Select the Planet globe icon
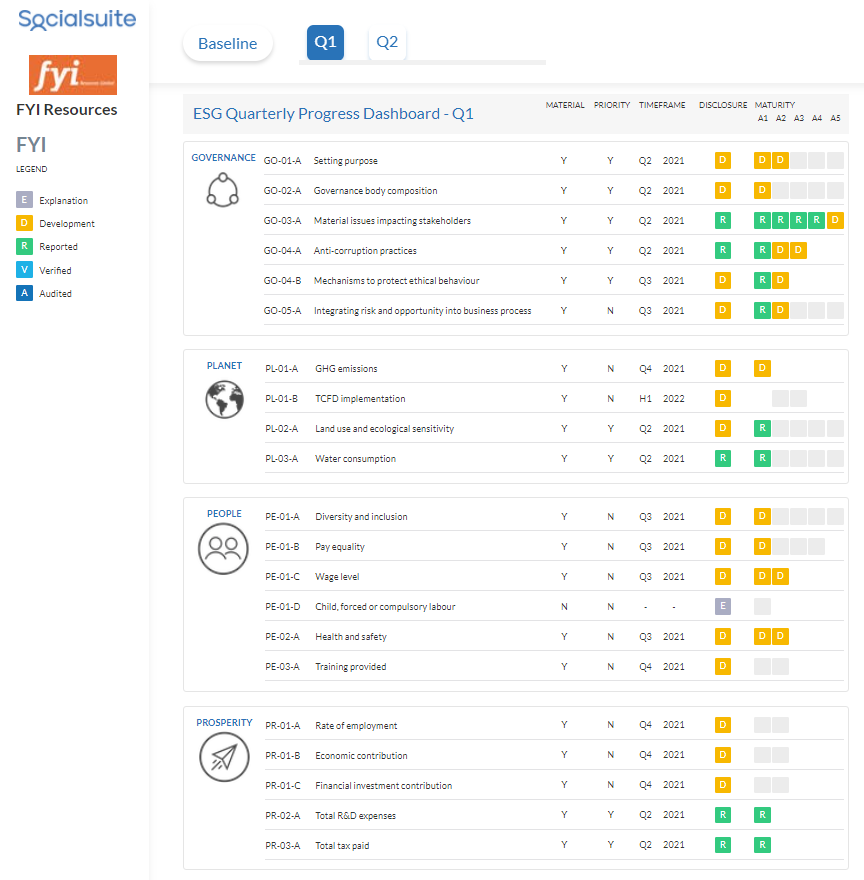The image size is (864, 880). (x=225, y=400)
